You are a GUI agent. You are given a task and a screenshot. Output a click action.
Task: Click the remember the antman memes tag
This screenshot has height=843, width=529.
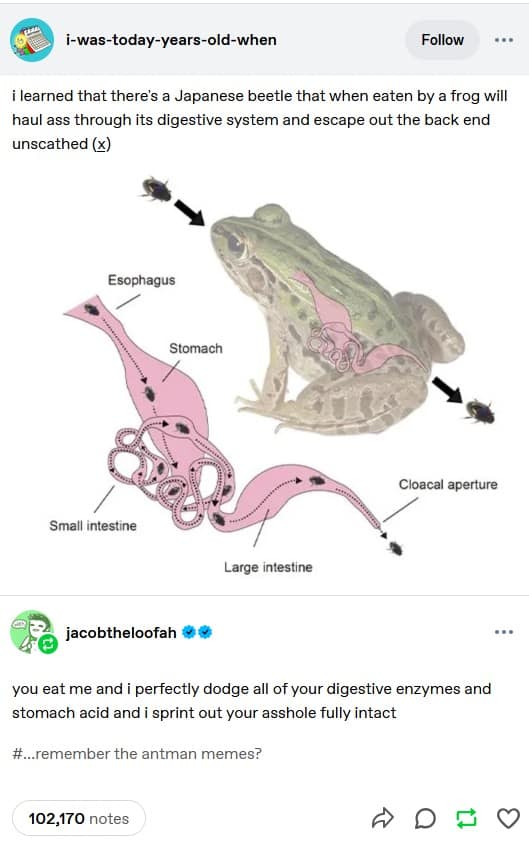(x=137, y=754)
